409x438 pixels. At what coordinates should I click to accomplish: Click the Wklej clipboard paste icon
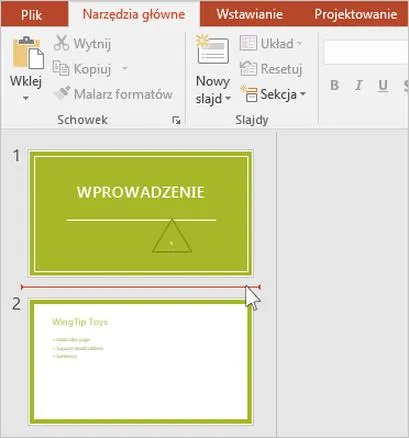(28, 53)
